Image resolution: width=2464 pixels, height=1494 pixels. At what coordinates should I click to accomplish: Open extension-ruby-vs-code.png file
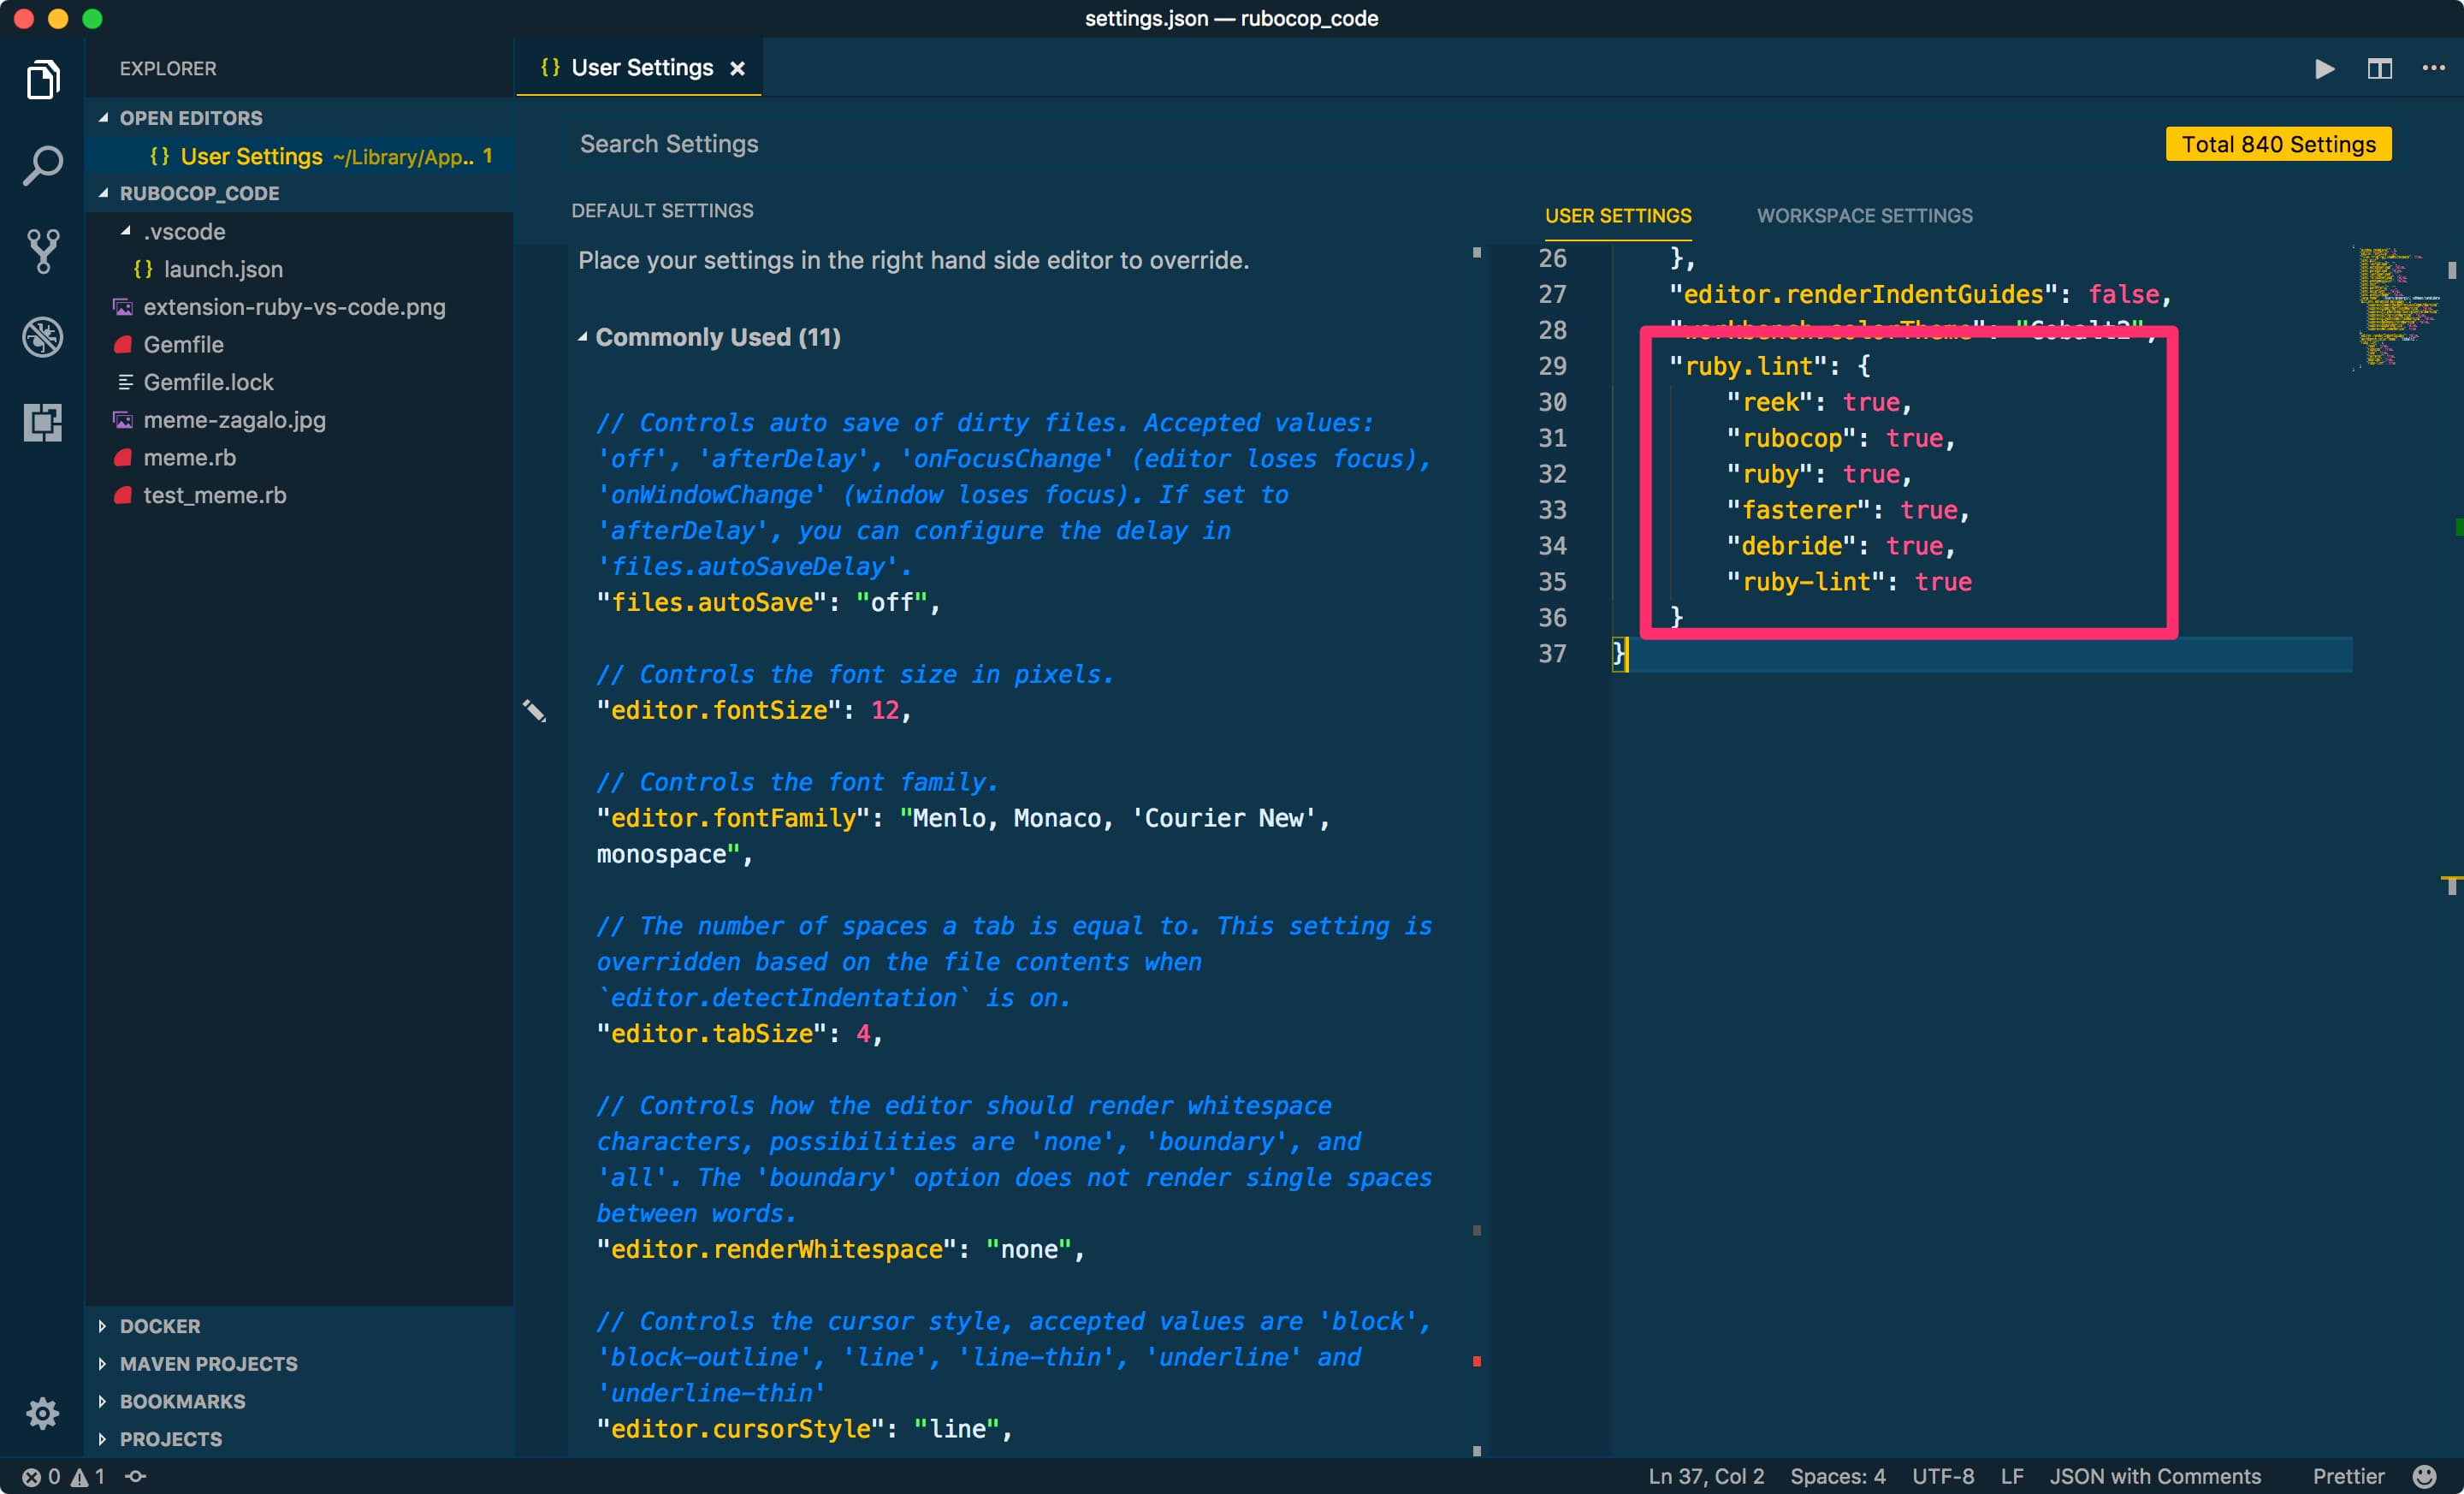[x=294, y=307]
